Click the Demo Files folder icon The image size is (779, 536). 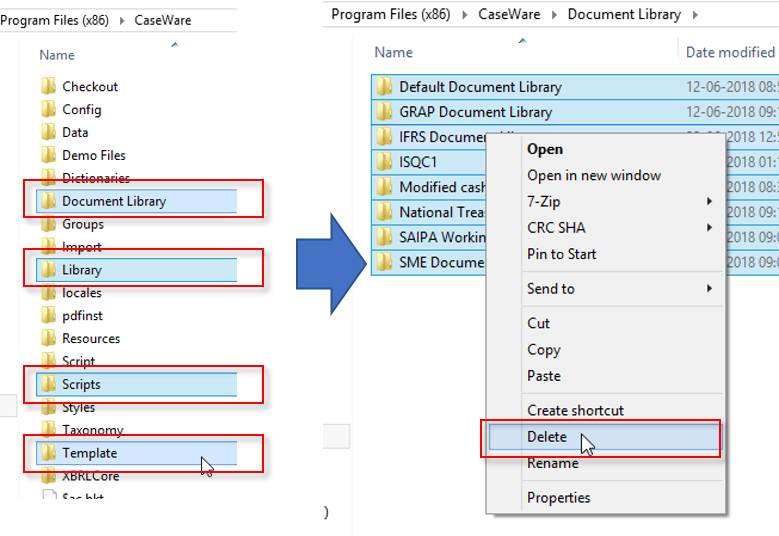(48, 155)
